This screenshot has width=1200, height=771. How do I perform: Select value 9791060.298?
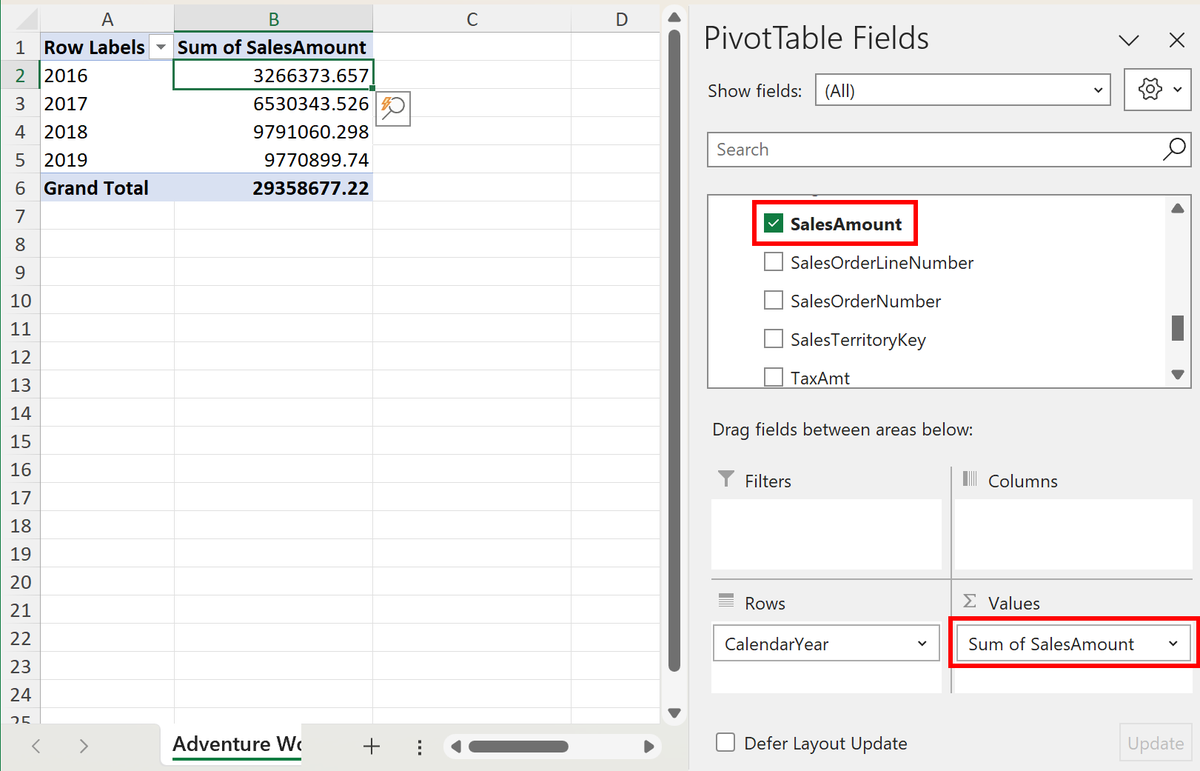pyautogui.click(x=273, y=131)
